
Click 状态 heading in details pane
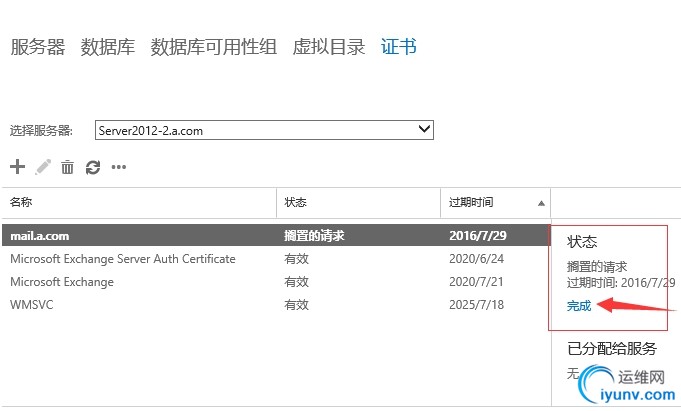coord(582,242)
